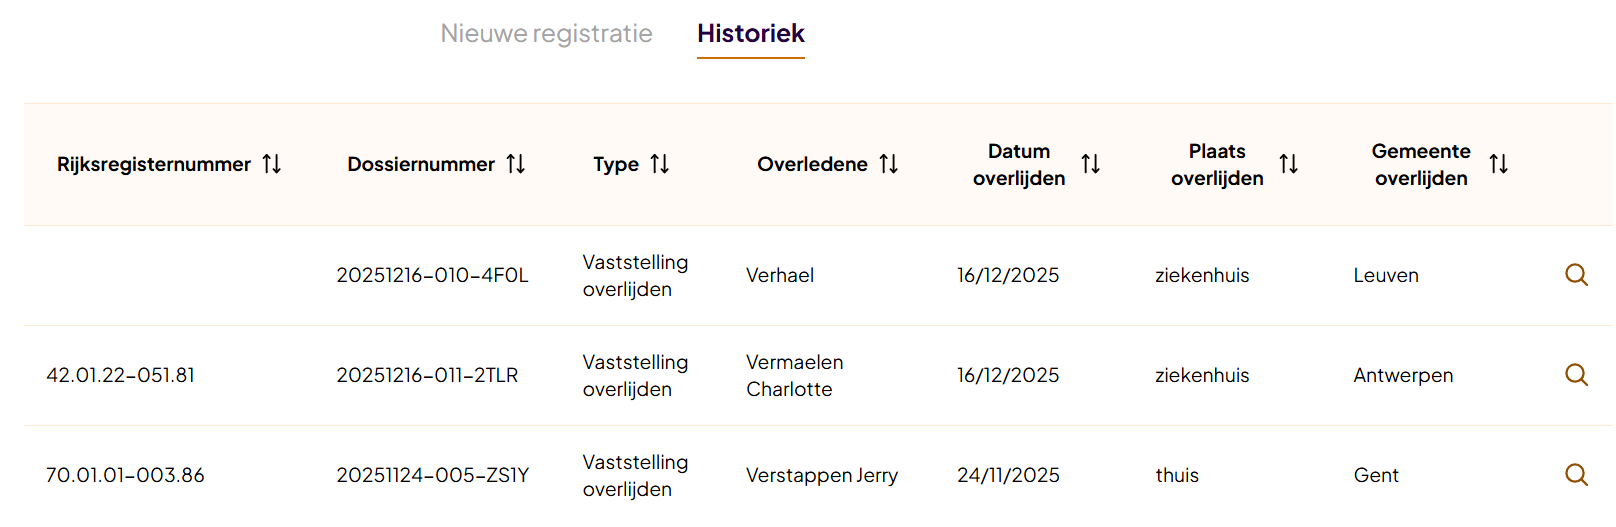Select the Historiek tab
This screenshot has width=1616, height=527.
click(x=751, y=34)
